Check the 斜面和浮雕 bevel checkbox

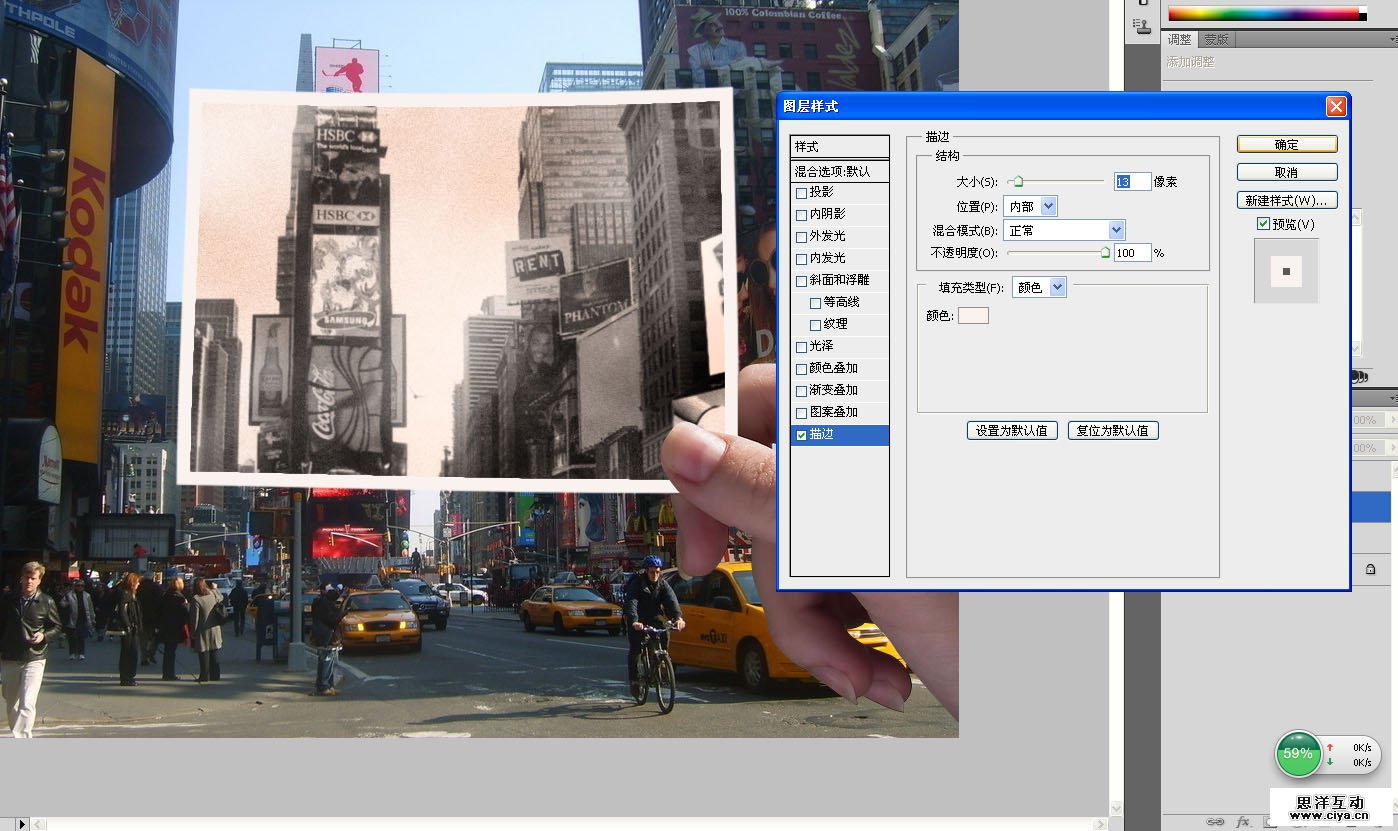801,281
